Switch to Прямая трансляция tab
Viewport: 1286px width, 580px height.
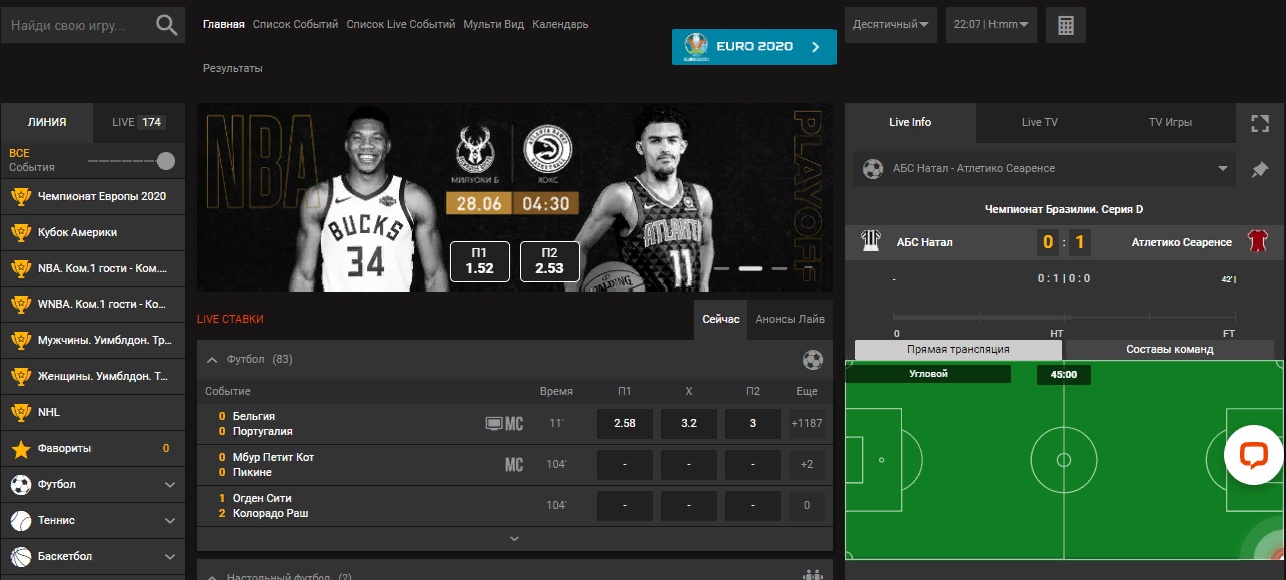[958, 349]
